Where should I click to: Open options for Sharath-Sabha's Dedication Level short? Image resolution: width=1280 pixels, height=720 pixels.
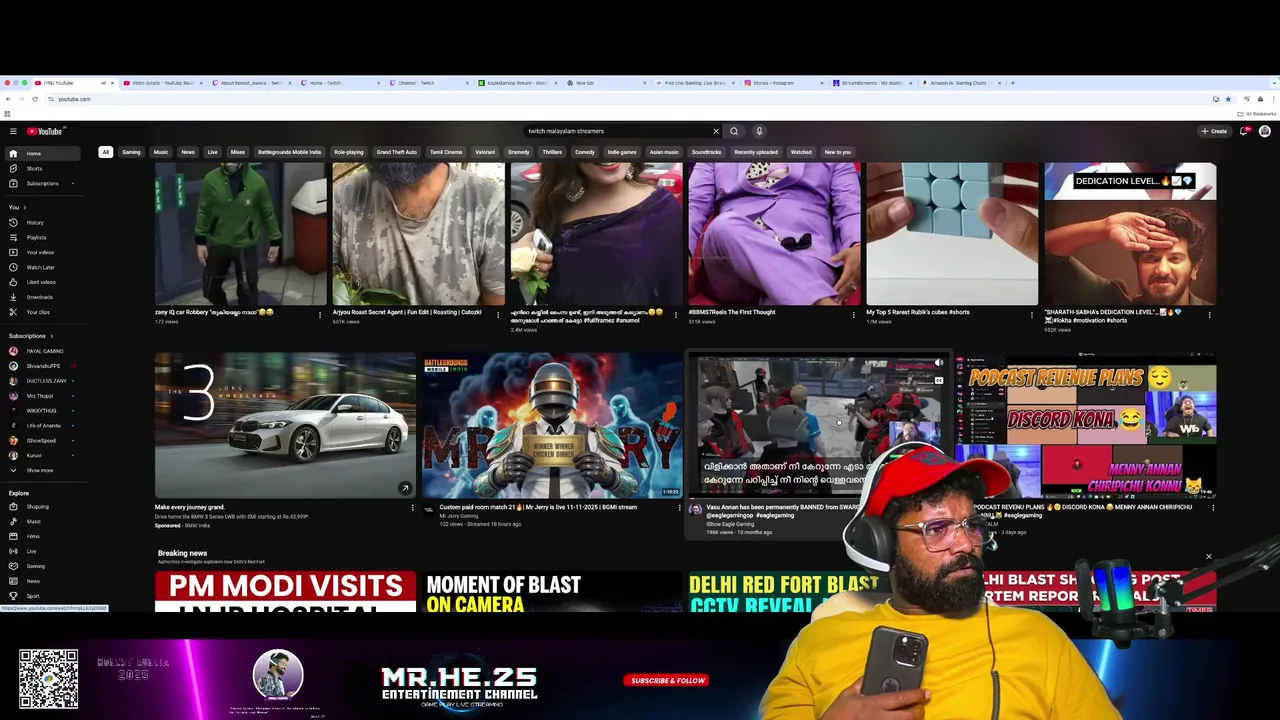coord(1210,315)
